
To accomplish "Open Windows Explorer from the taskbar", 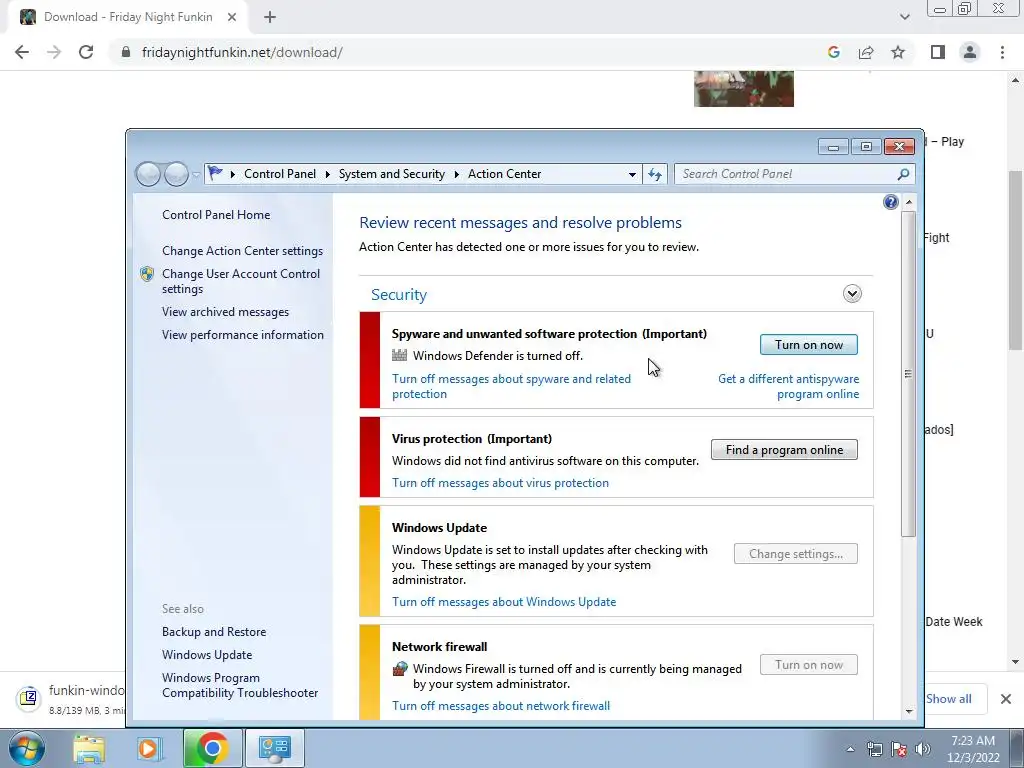I will point(89,748).
